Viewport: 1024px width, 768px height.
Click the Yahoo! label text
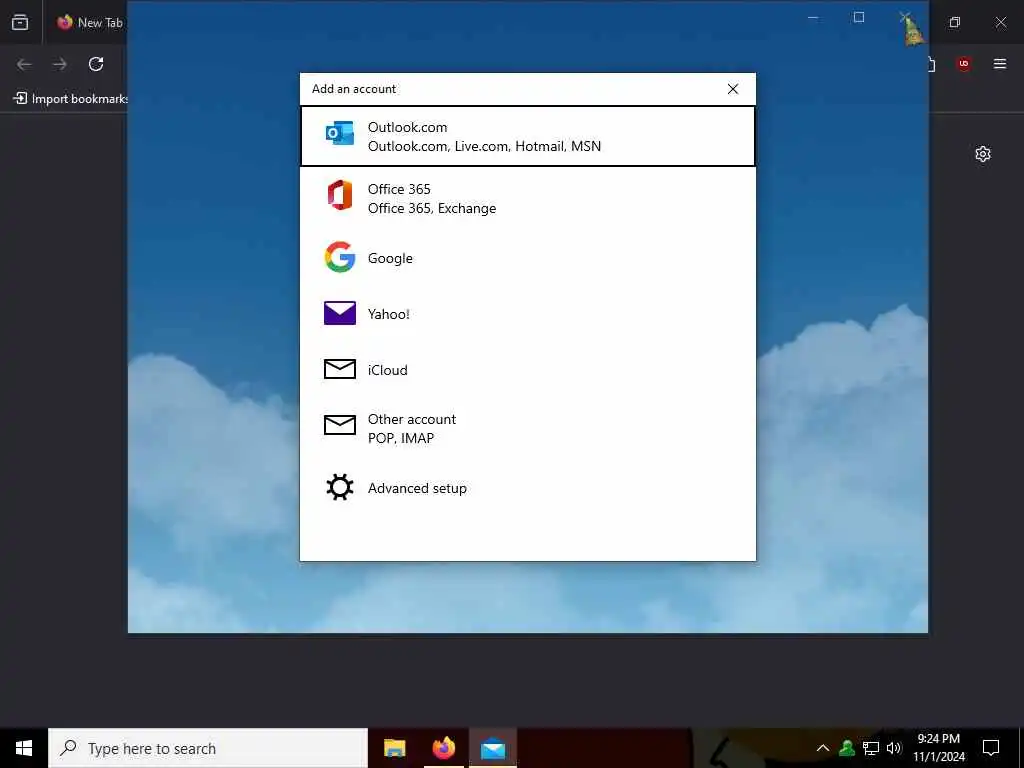pos(389,314)
